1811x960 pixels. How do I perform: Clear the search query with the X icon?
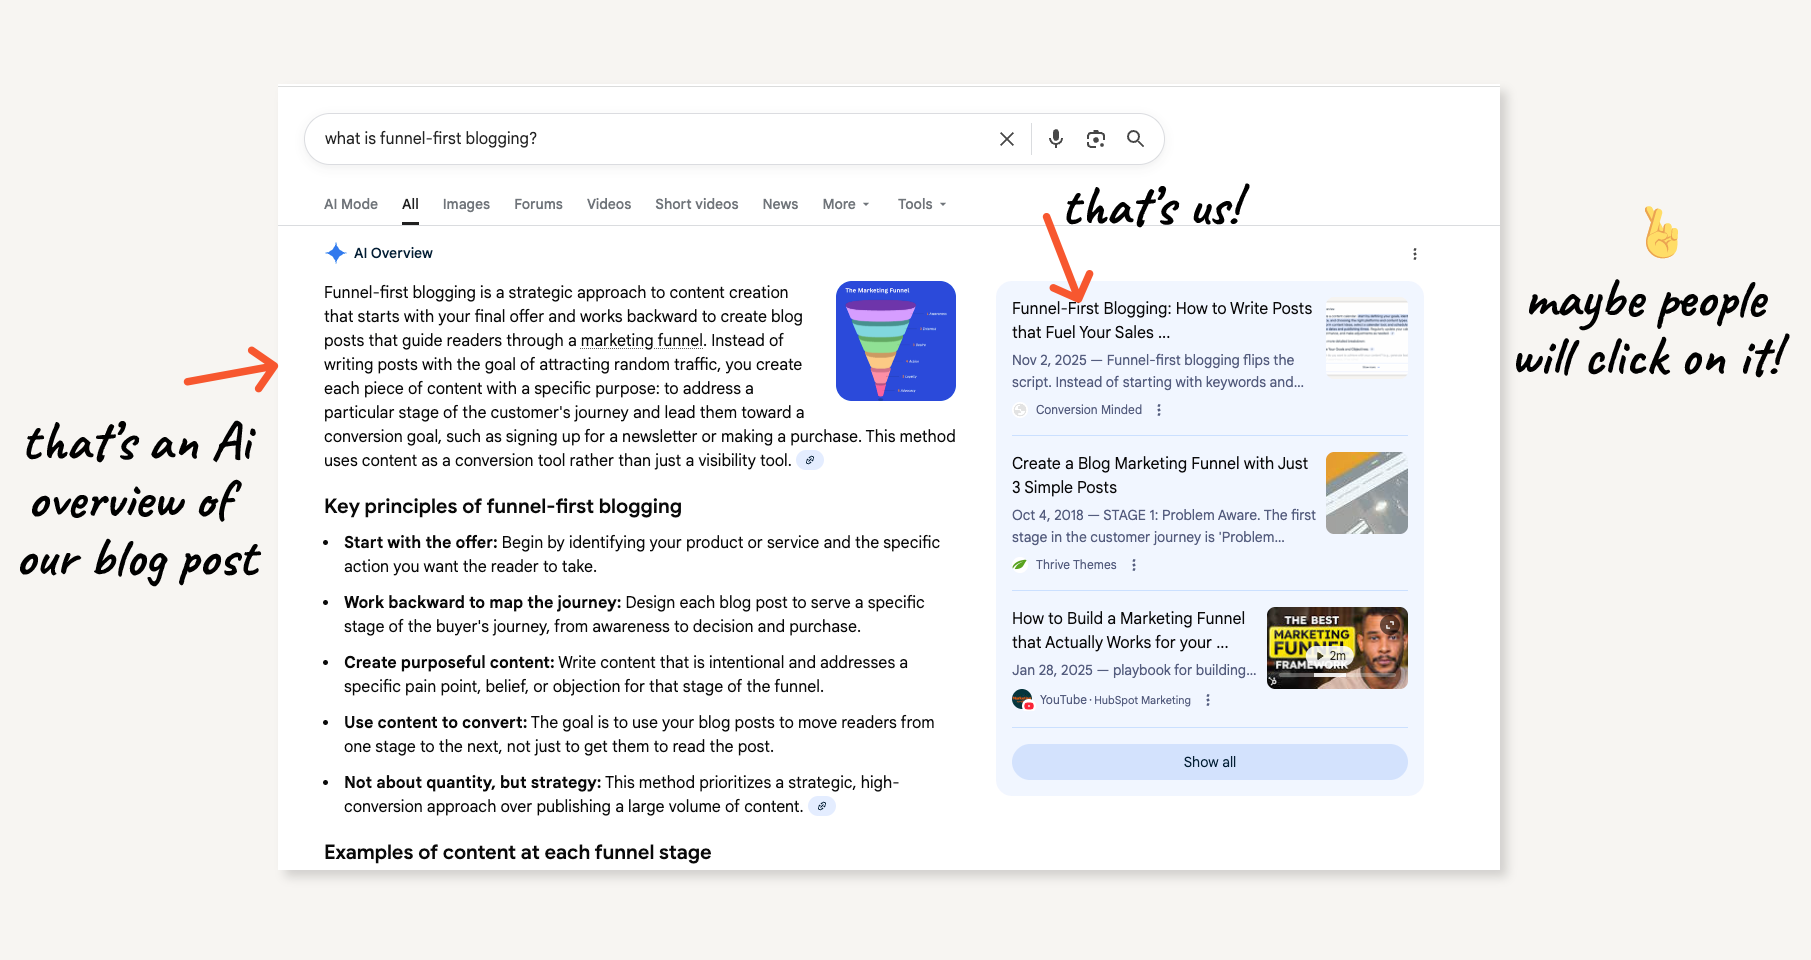point(1007,139)
